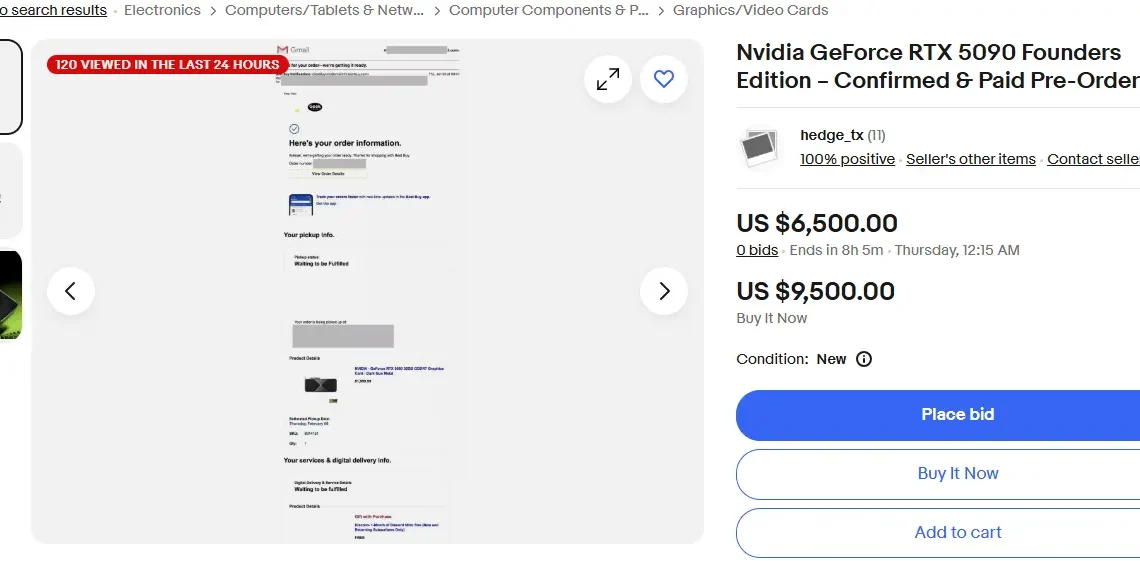Open the image in full-screen expand view
Image resolution: width=1140 pixels, height=561 pixels.
[x=608, y=79]
